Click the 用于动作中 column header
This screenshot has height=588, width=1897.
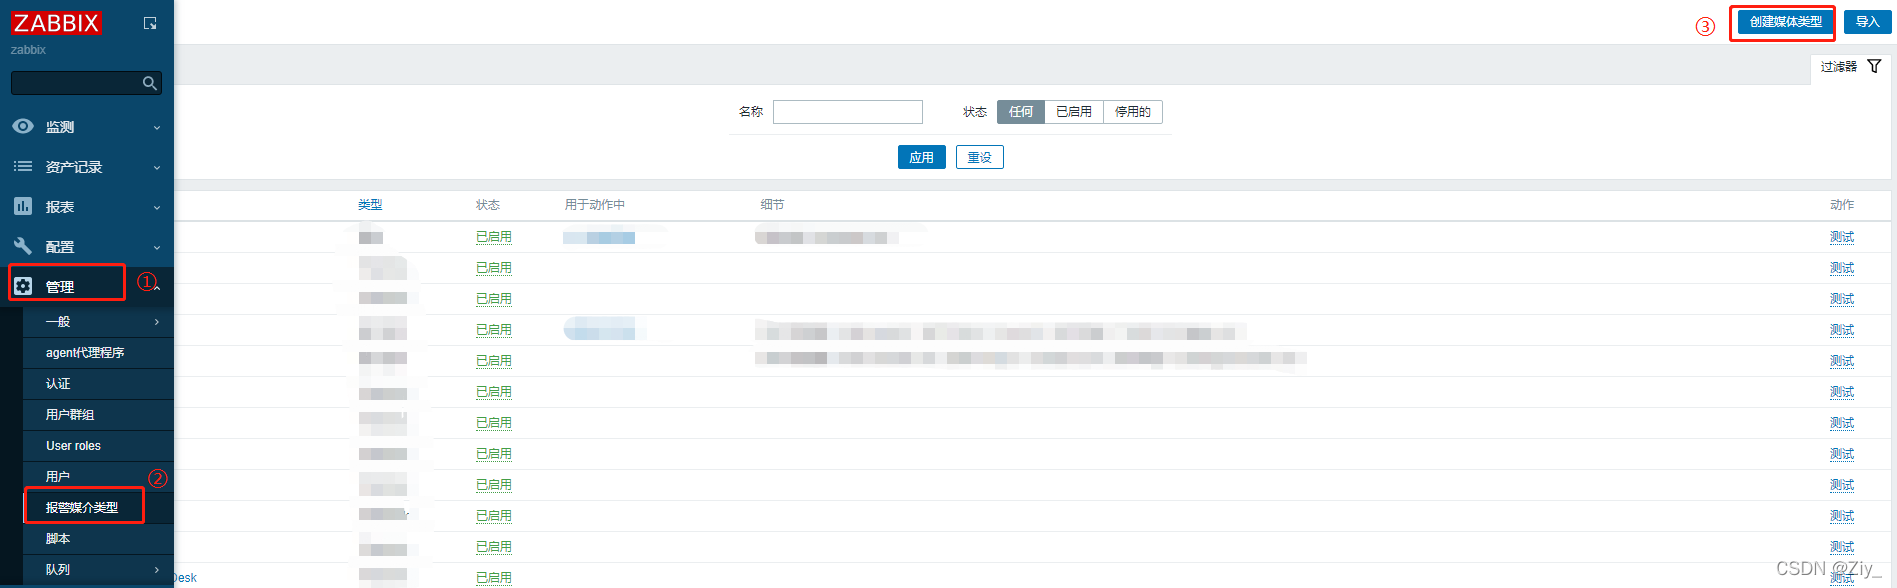click(595, 205)
